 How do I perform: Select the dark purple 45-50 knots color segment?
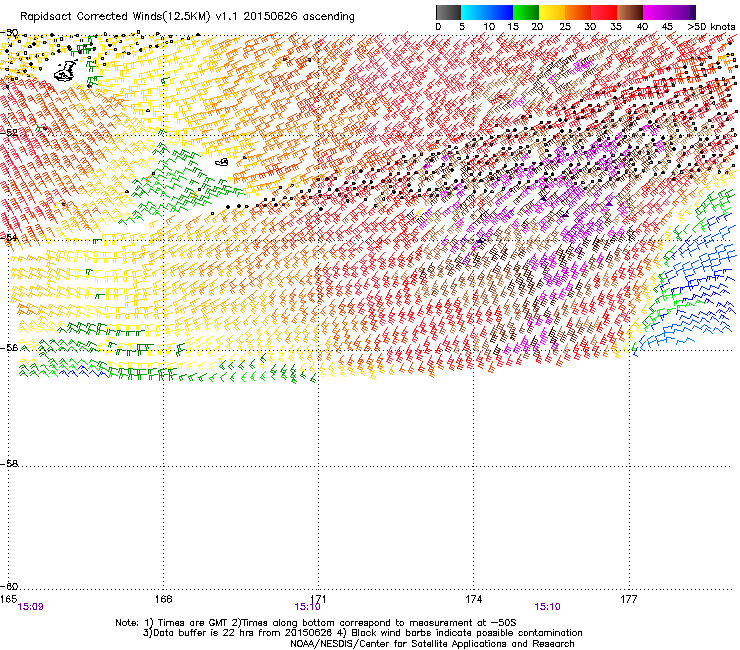tap(682, 12)
